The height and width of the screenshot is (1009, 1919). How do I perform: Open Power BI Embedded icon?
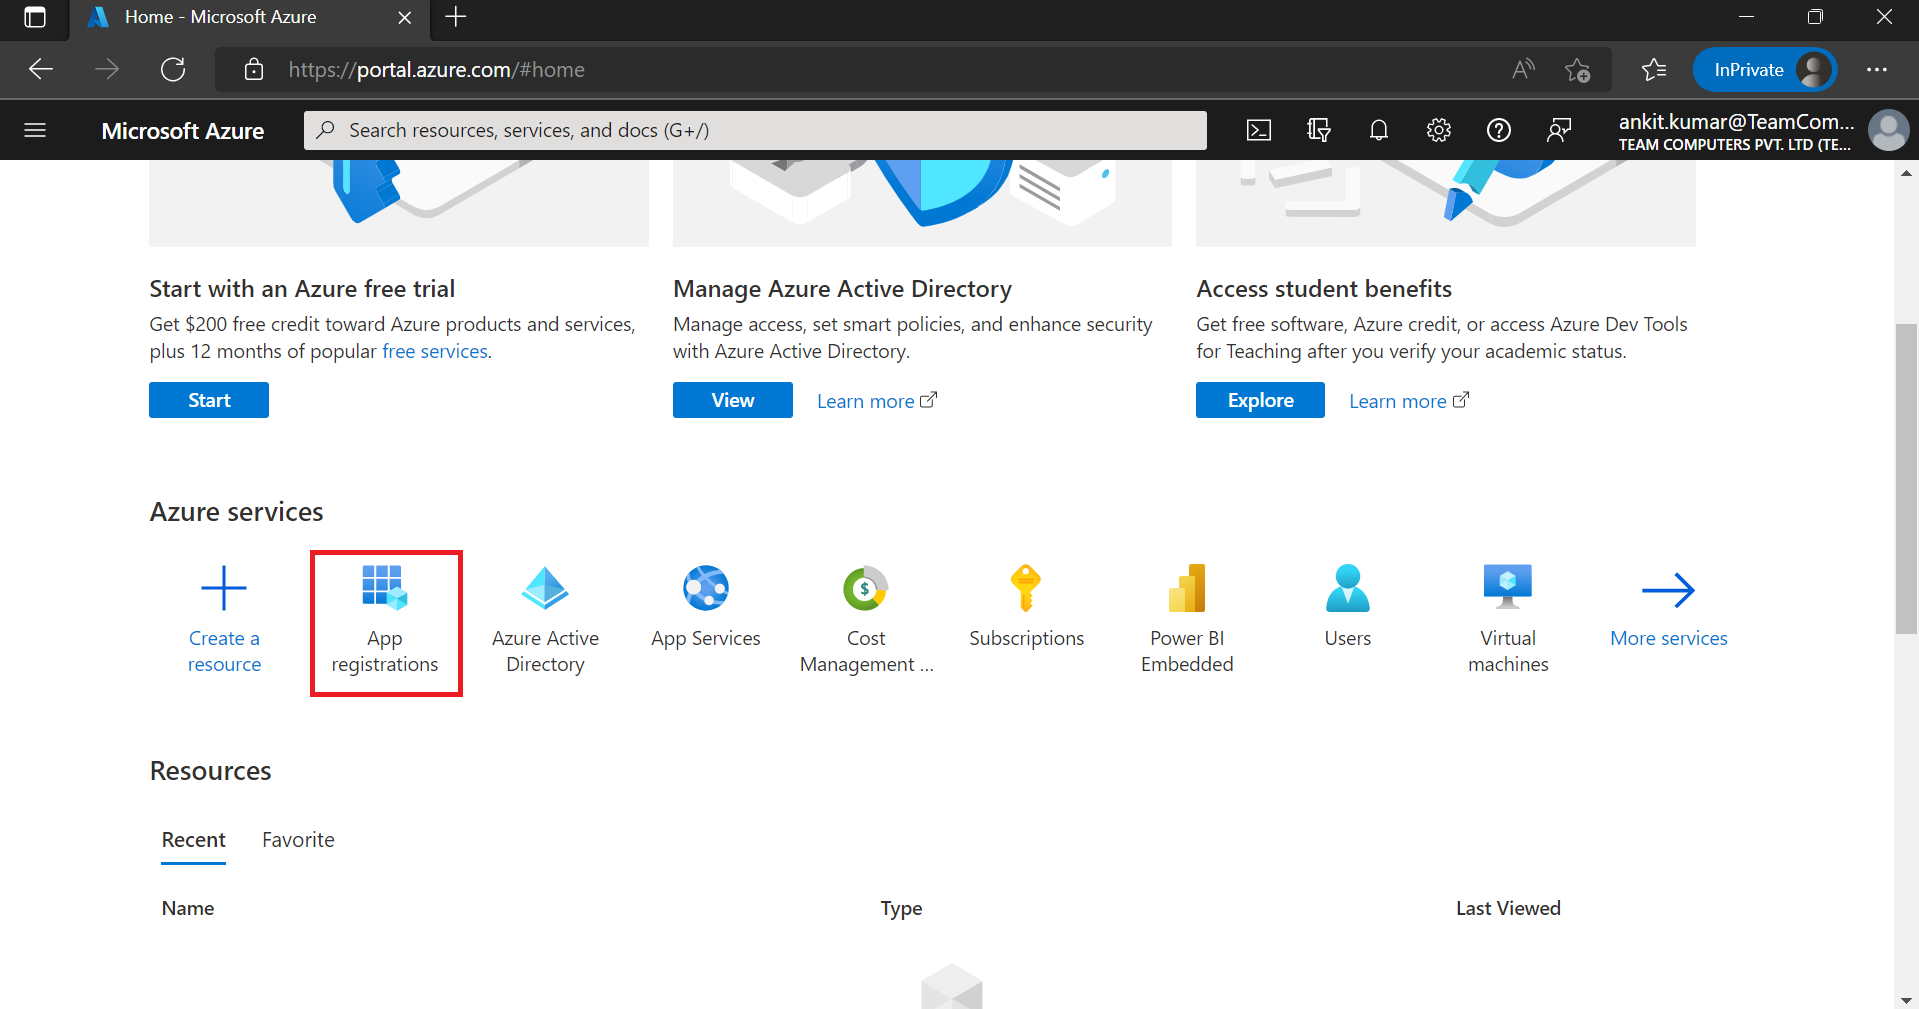[1187, 588]
